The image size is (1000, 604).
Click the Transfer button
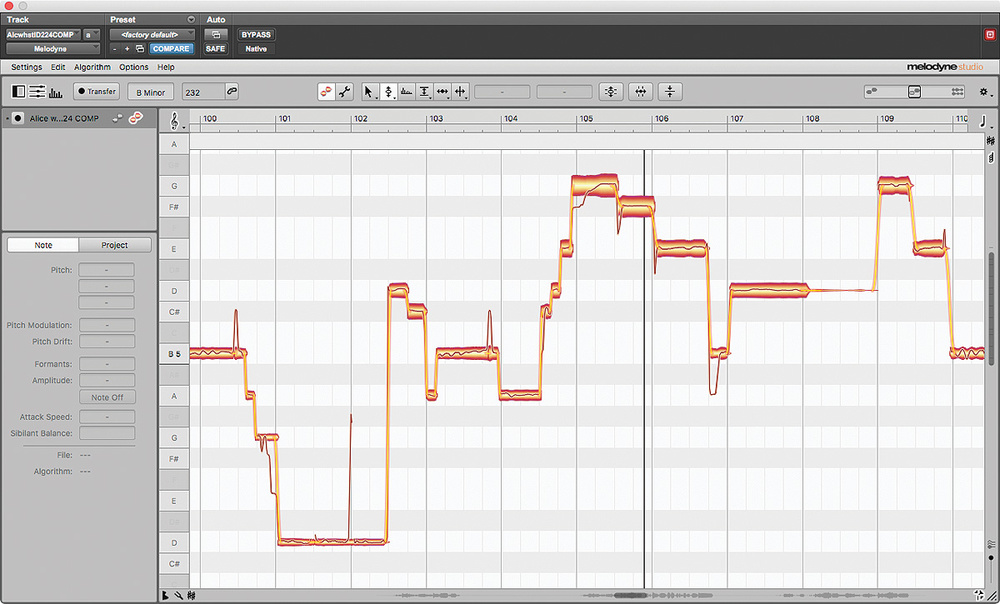point(96,92)
